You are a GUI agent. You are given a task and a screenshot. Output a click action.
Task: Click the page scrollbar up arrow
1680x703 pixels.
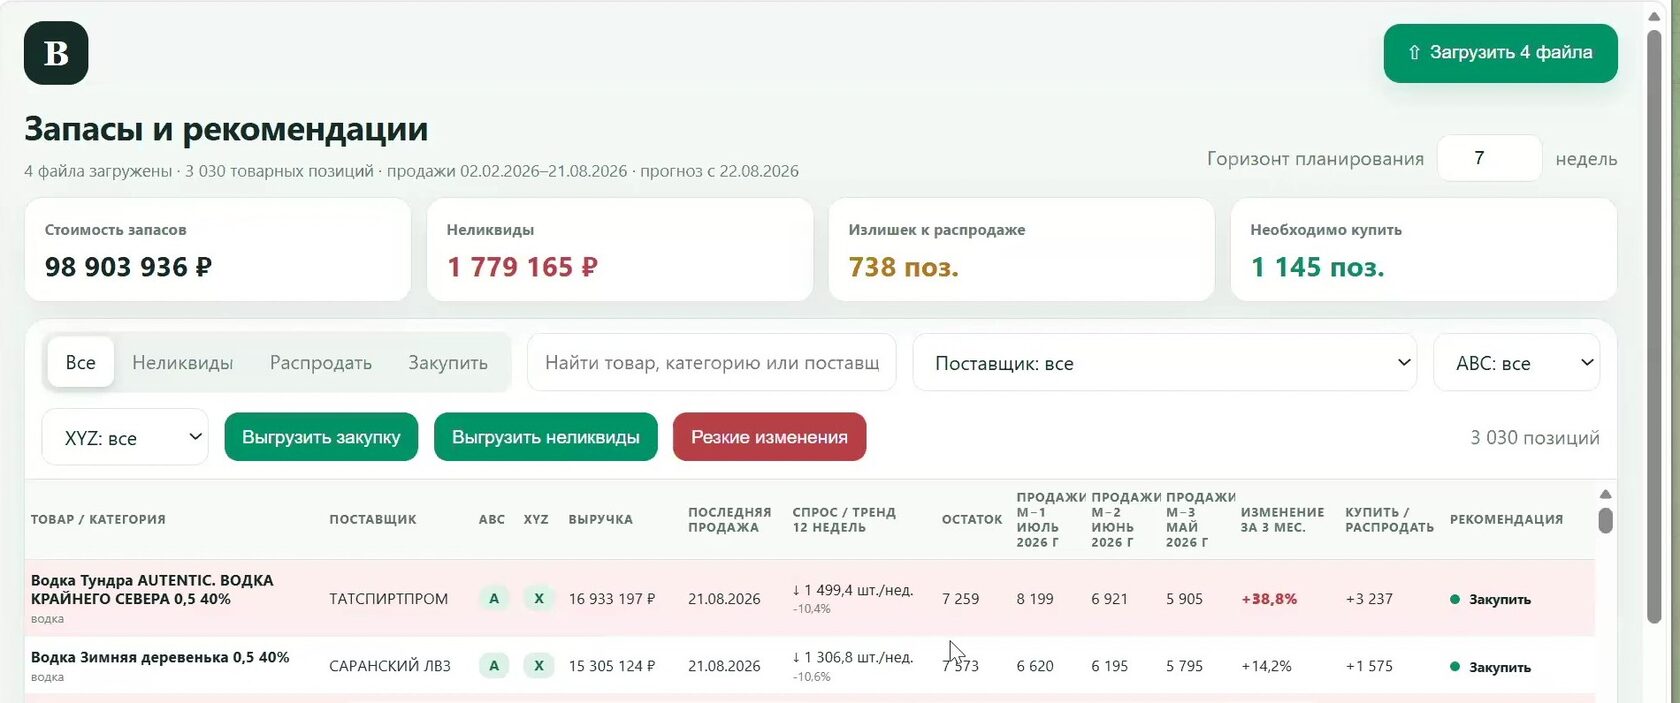(x=1654, y=16)
